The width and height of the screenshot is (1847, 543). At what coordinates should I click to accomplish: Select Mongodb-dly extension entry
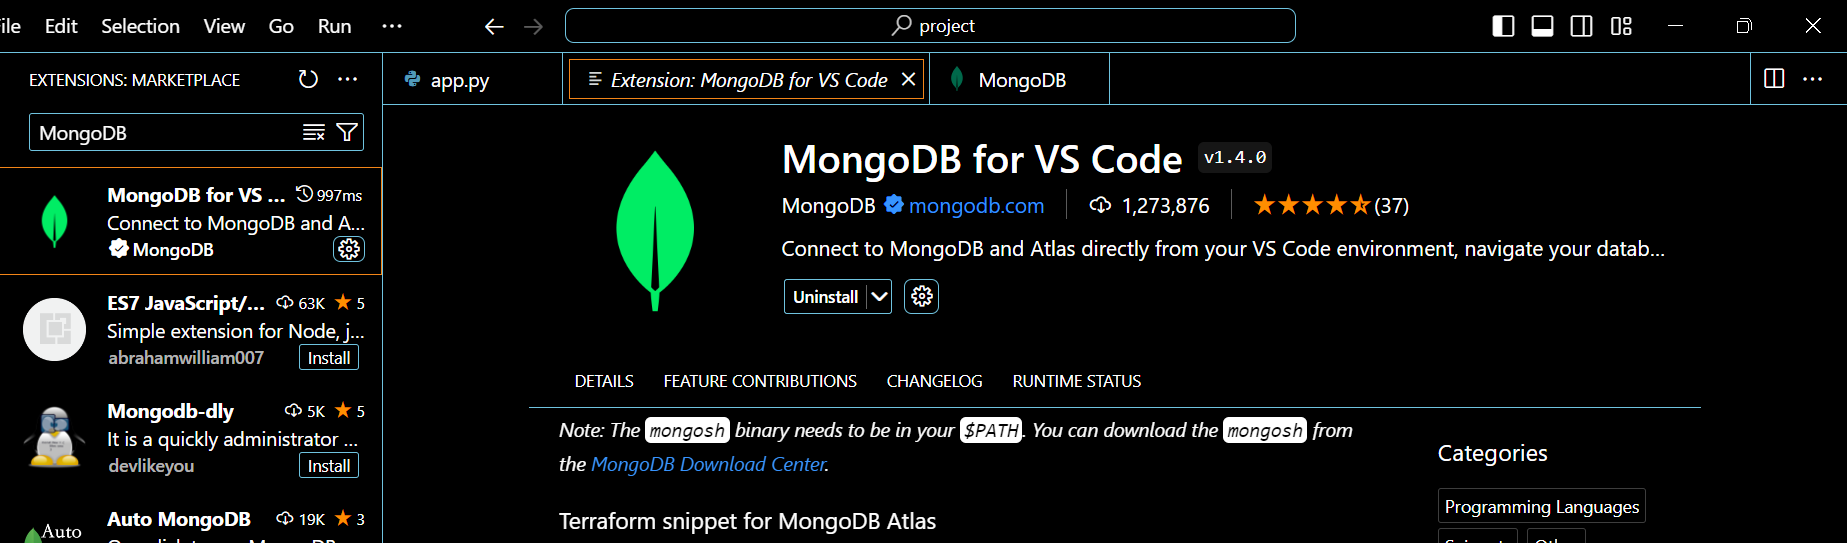click(x=191, y=437)
